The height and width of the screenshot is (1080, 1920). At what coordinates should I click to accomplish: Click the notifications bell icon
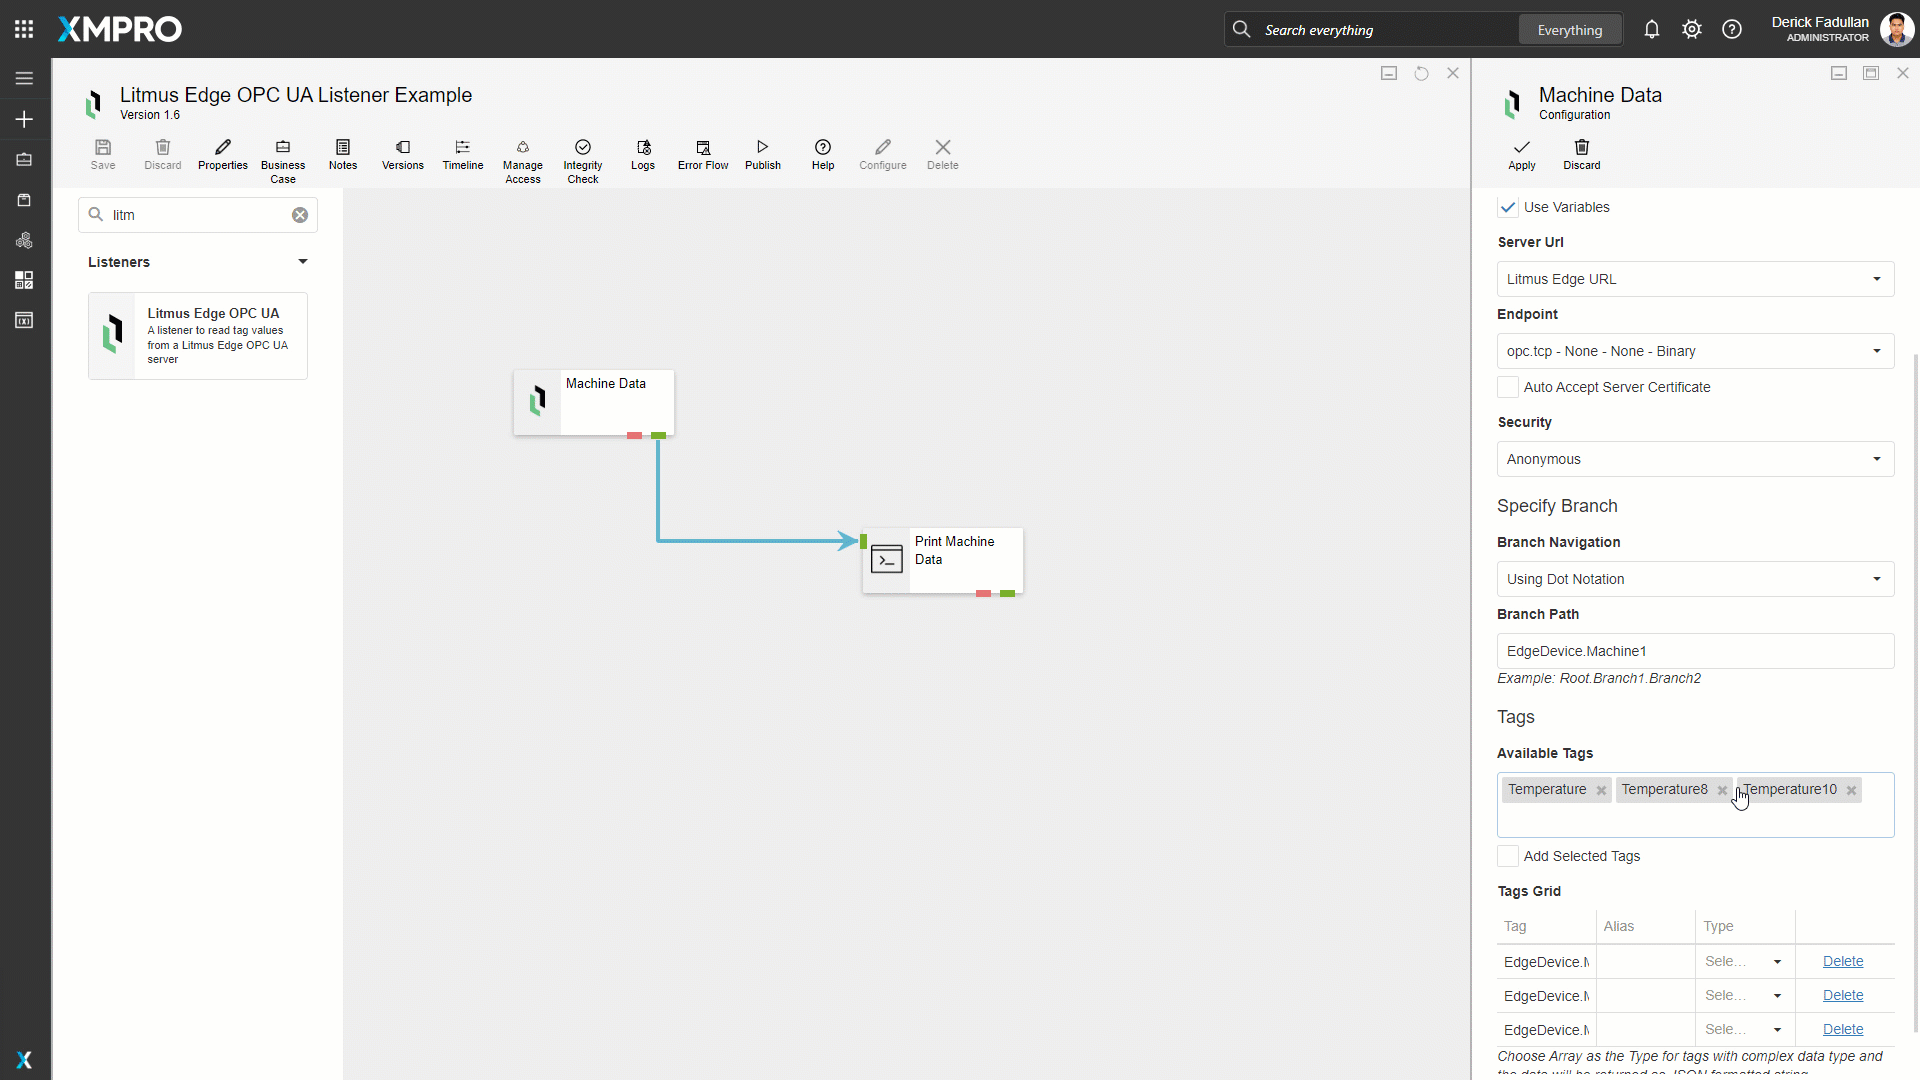[x=1651, y=30]
